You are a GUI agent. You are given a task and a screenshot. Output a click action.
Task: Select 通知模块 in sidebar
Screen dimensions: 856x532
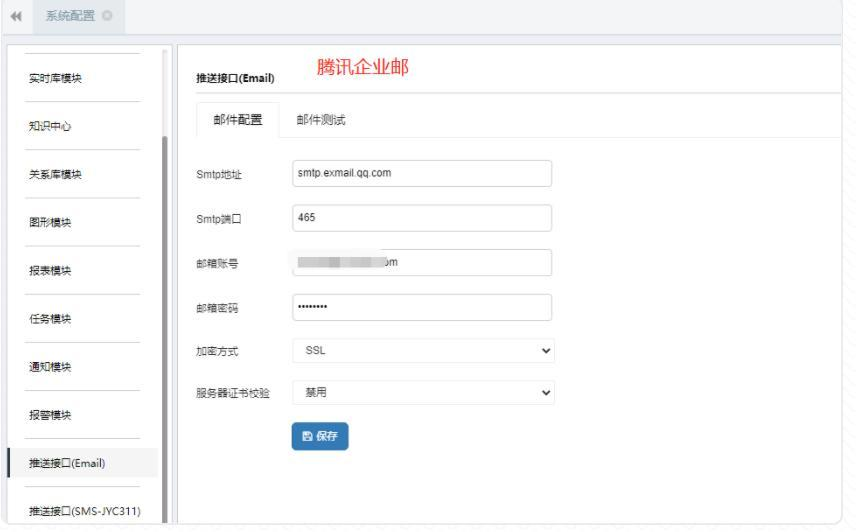(50, 367)
